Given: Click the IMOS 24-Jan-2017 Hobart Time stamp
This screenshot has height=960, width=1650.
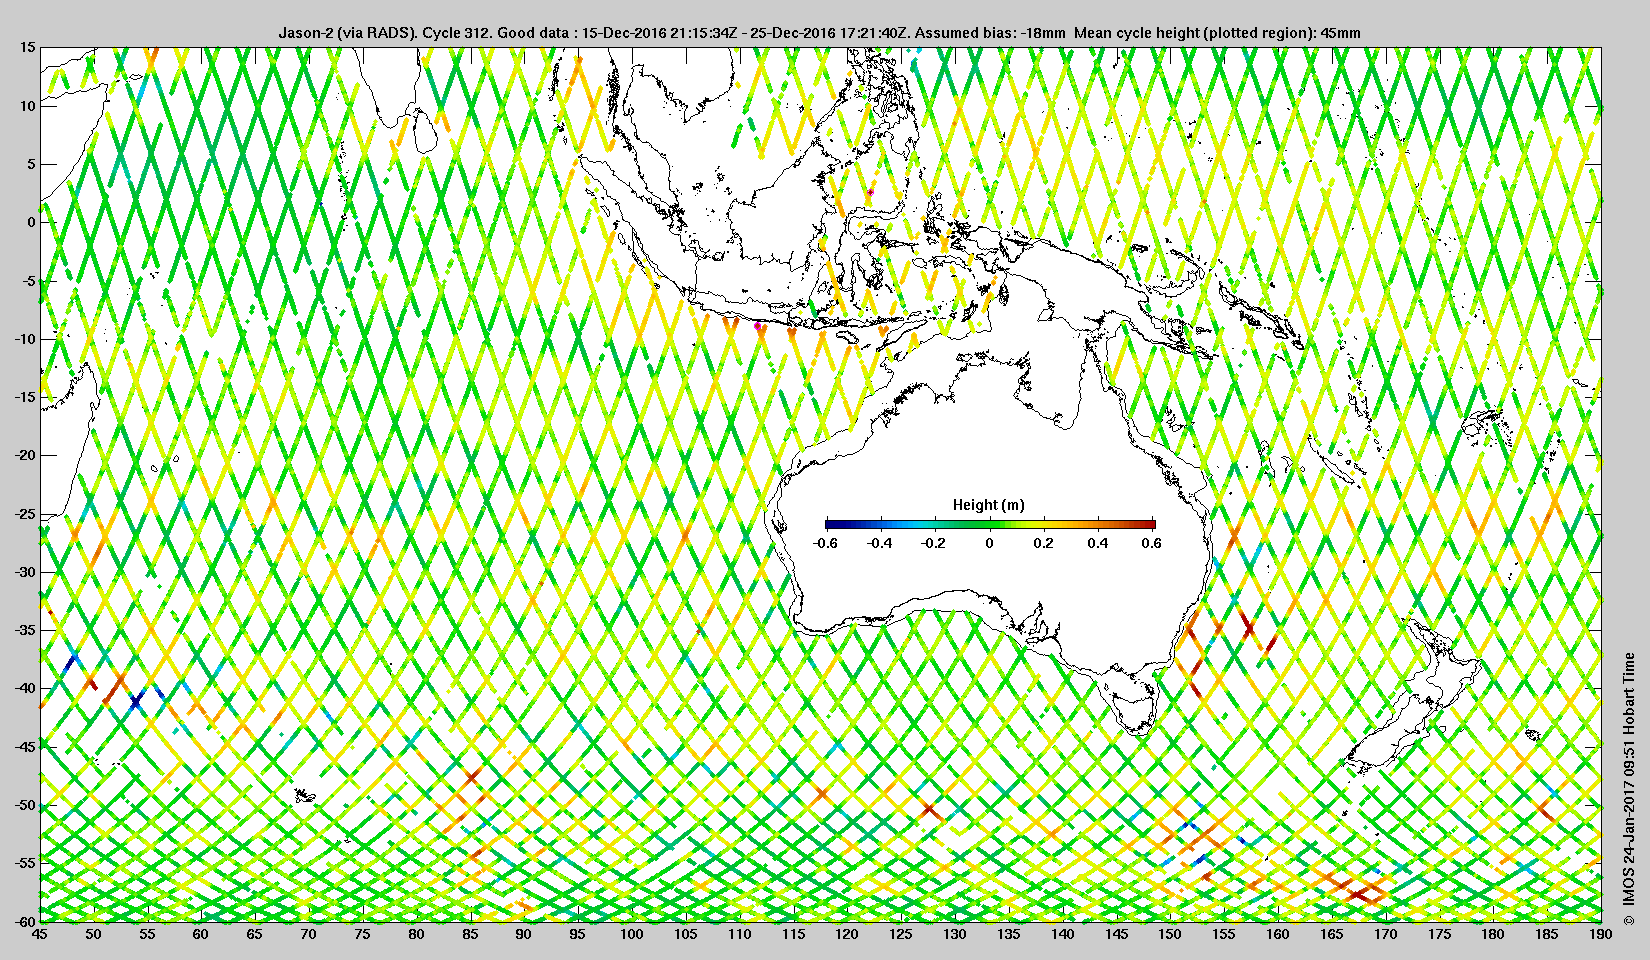Looking at the screenshot, I should 1629,790.
